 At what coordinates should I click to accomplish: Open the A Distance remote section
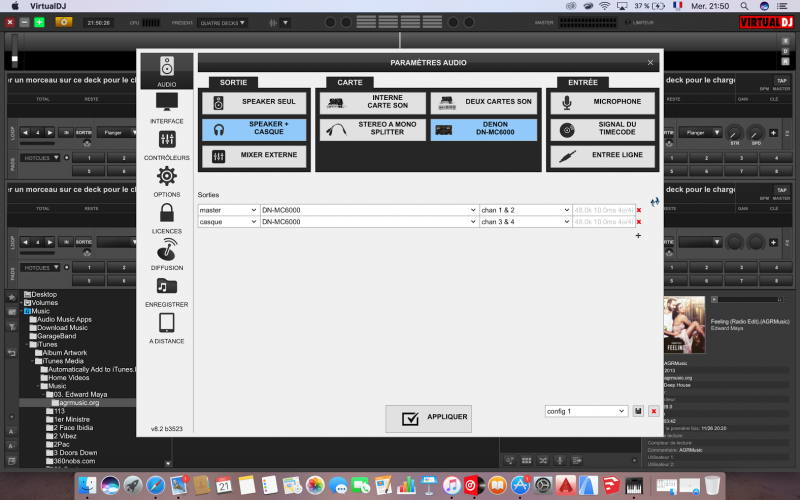click(x=166, y=328)
